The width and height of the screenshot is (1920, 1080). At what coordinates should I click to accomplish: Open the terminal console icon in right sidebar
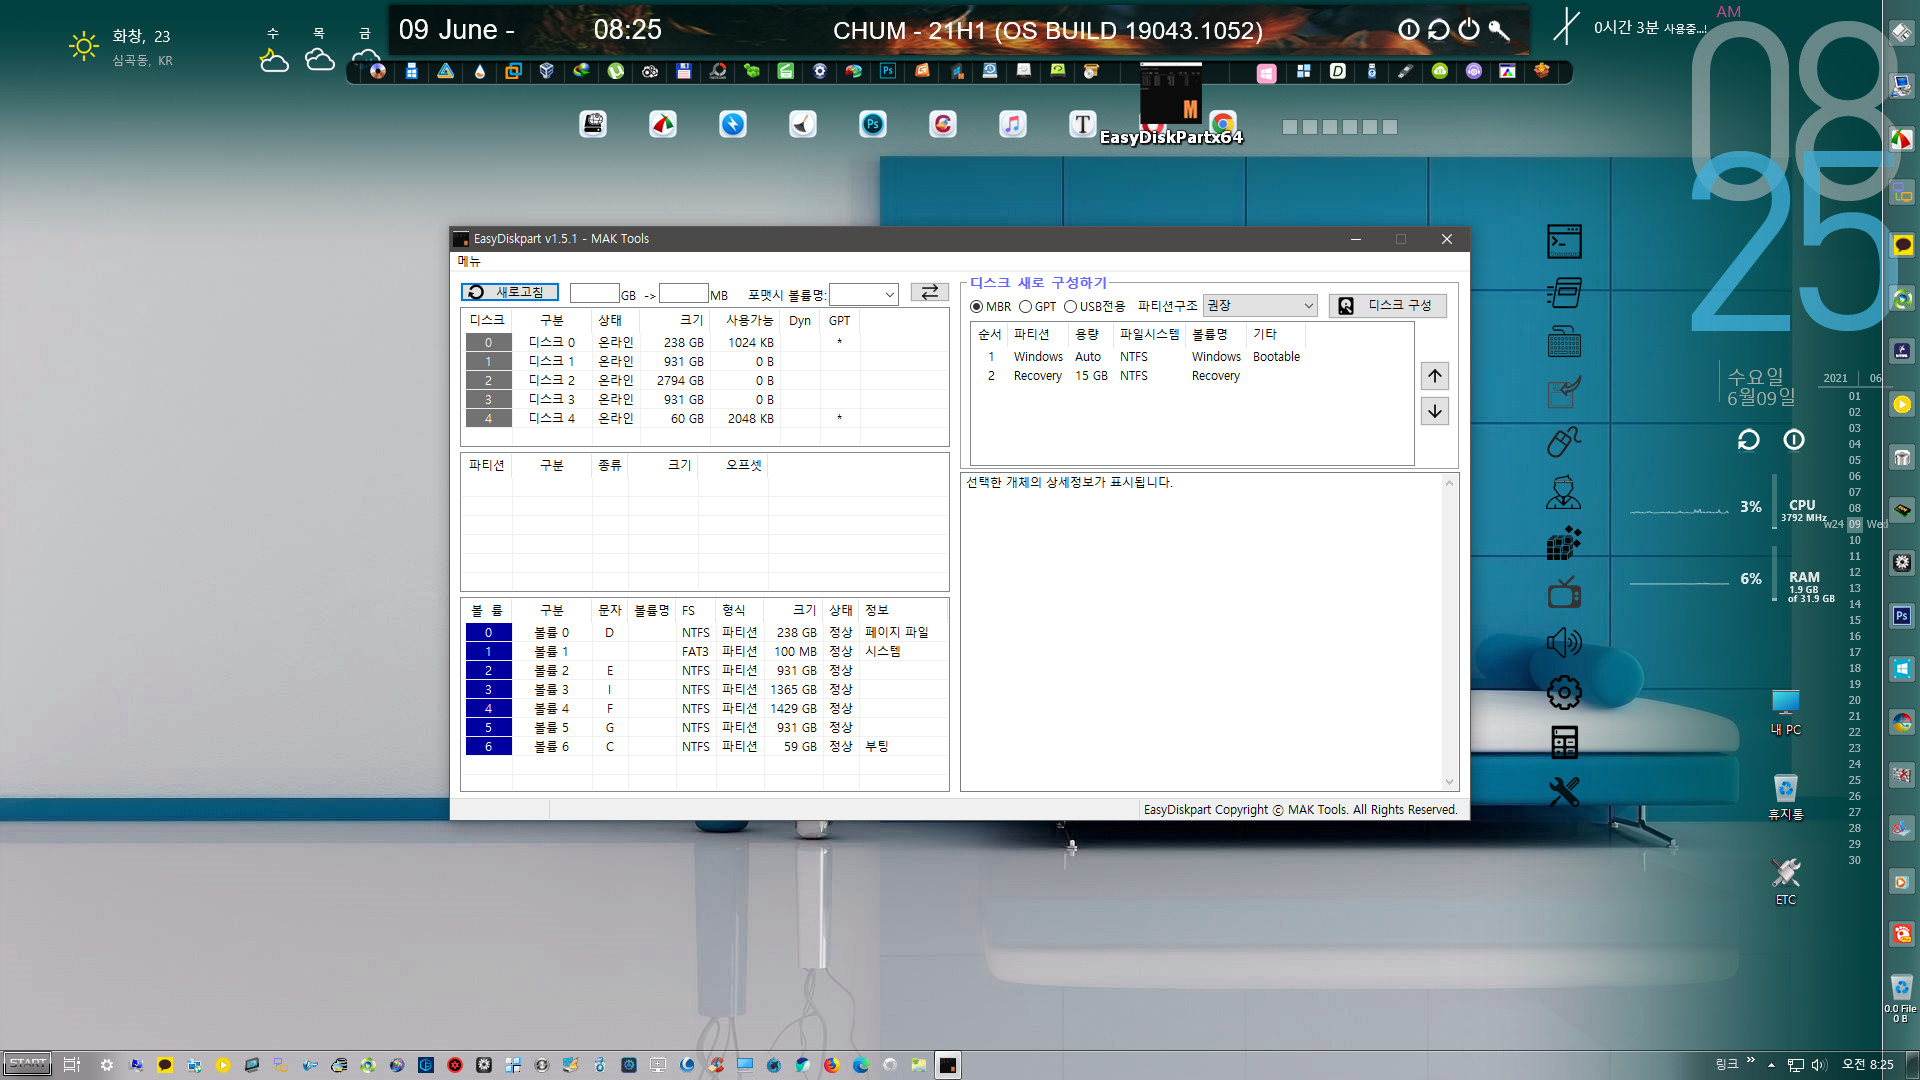[1564, 241]
